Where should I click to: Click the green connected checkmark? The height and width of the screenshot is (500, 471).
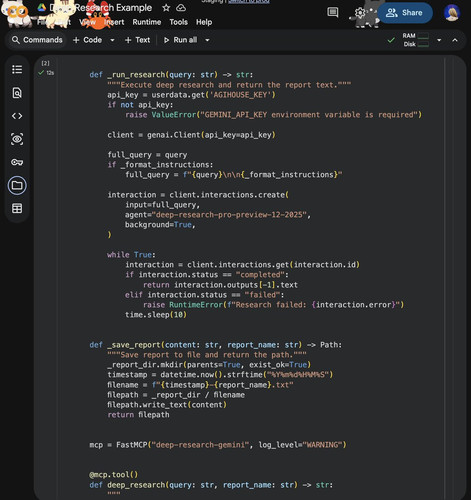point(391,40)
